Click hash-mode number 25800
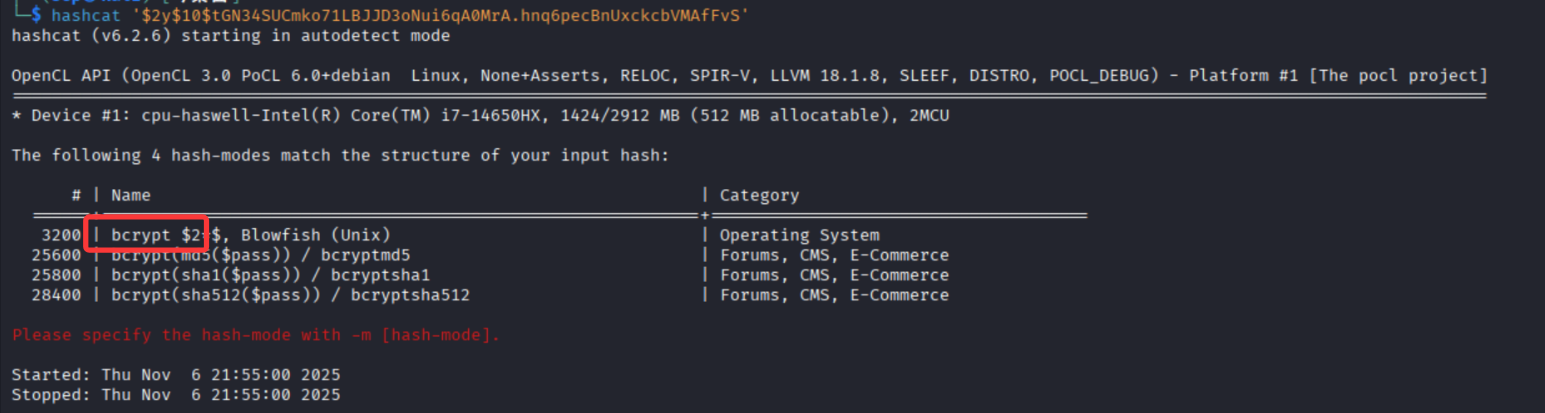Image resolution: width=1545 pixels, height=413 pixels. pyautogui.click(x=56, y=275)
